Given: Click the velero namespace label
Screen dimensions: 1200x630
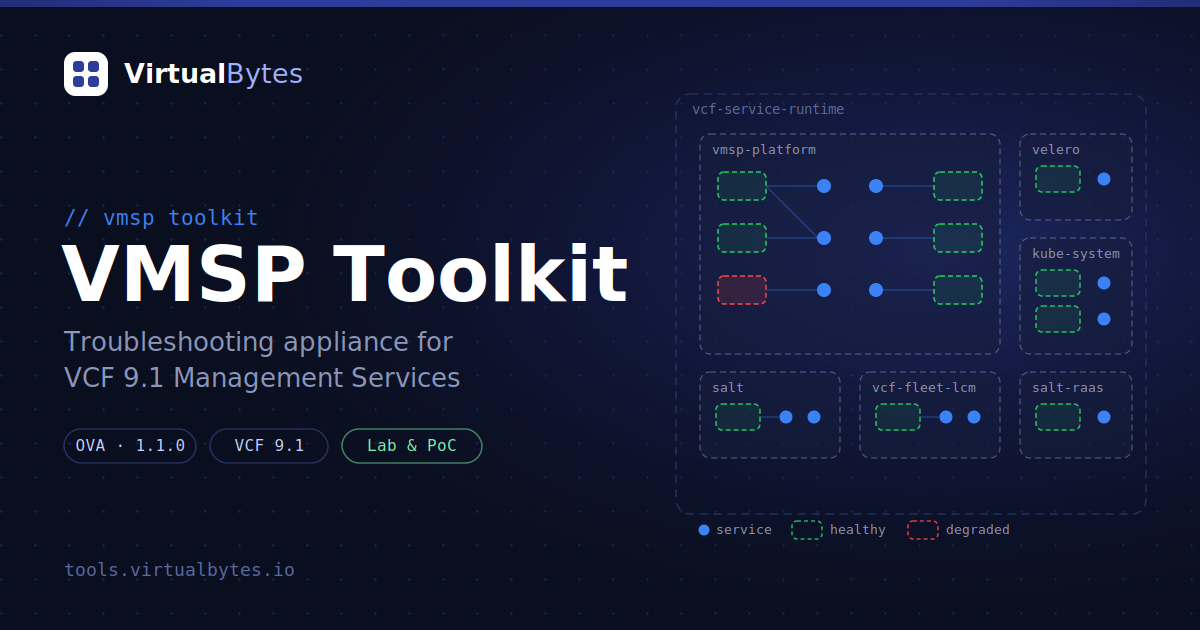Looking at the screenshot, I should 1056,150.
